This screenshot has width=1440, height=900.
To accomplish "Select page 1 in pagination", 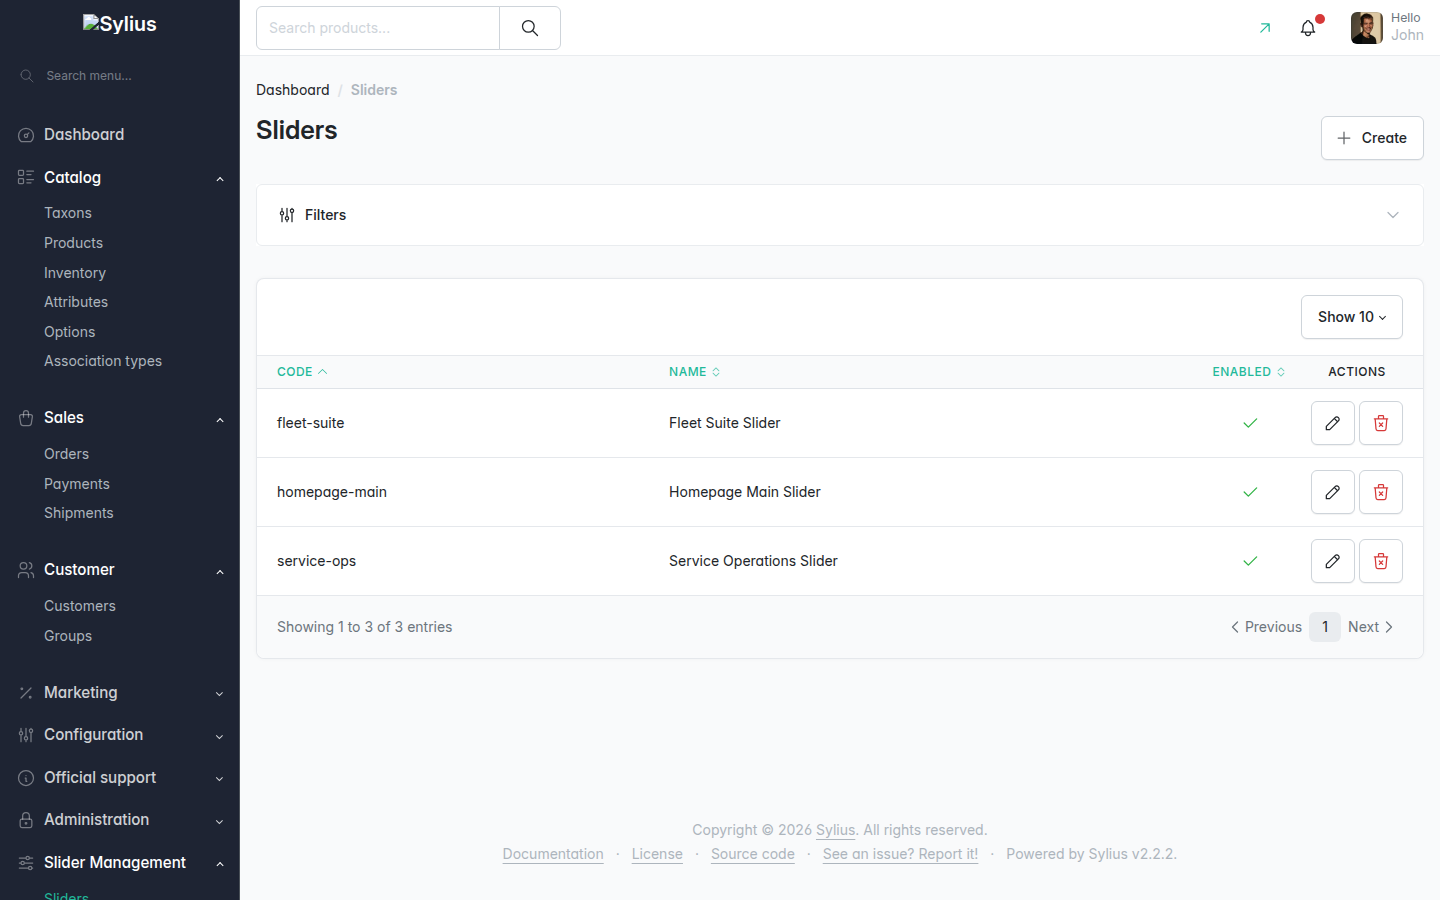I will point(1325,627).
